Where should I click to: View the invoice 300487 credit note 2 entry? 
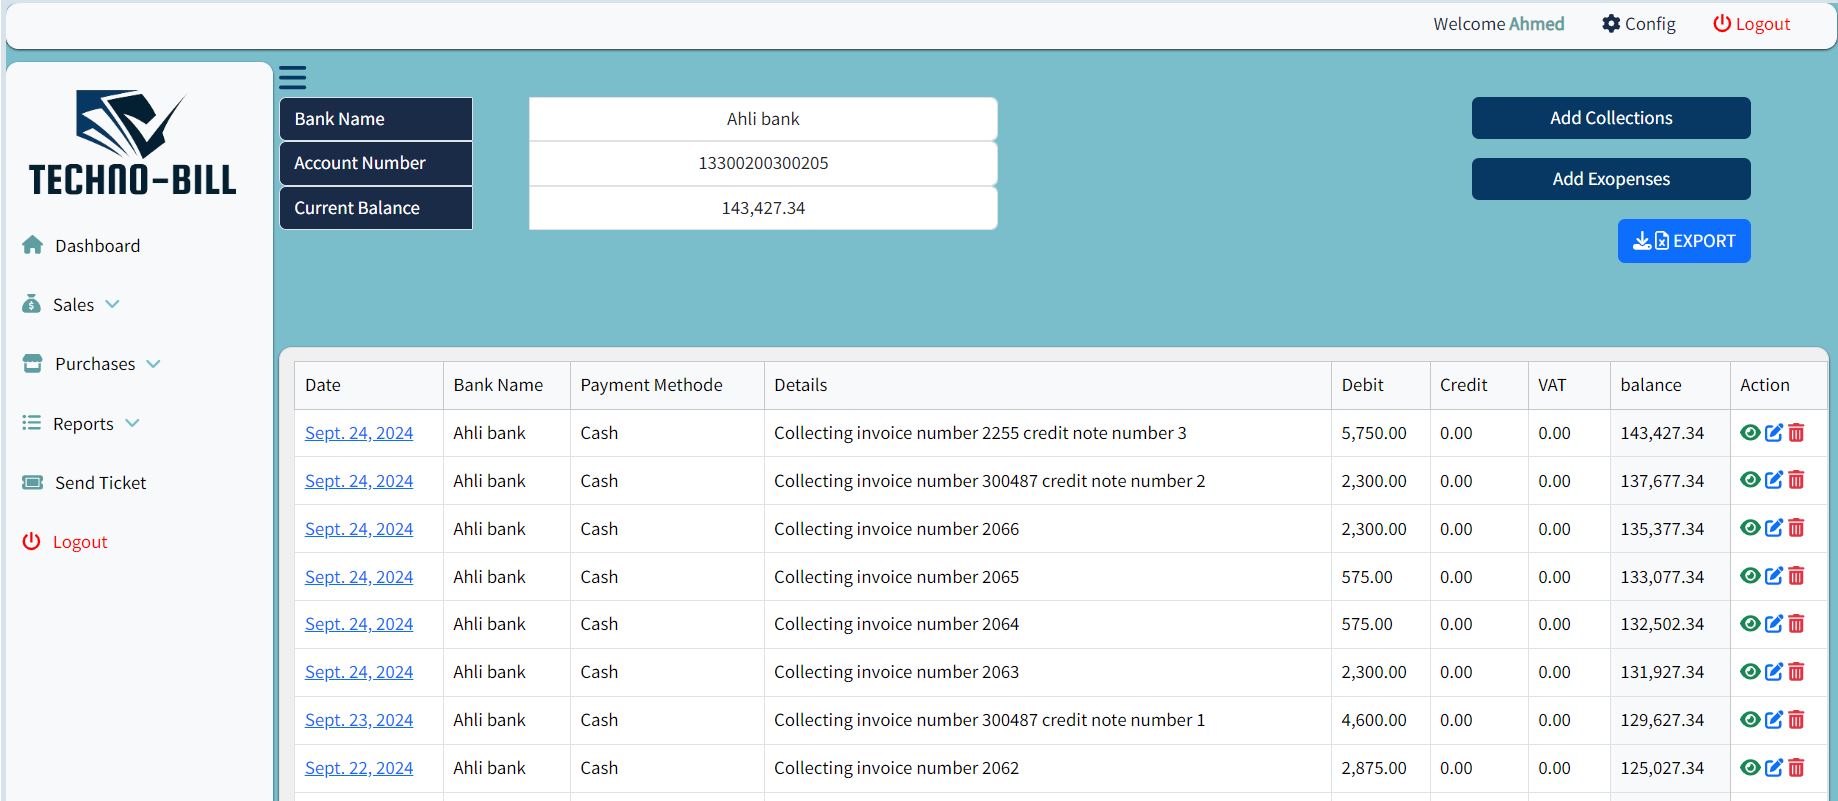pos(1750,480)
